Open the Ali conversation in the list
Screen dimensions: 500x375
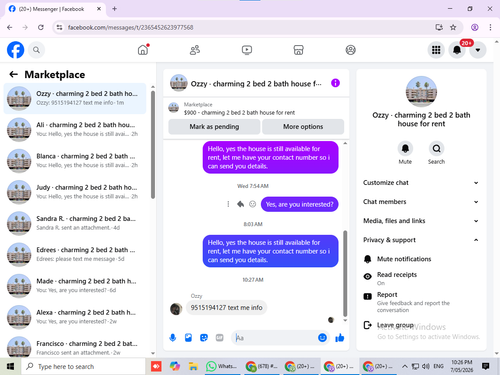tap(75, 129)
